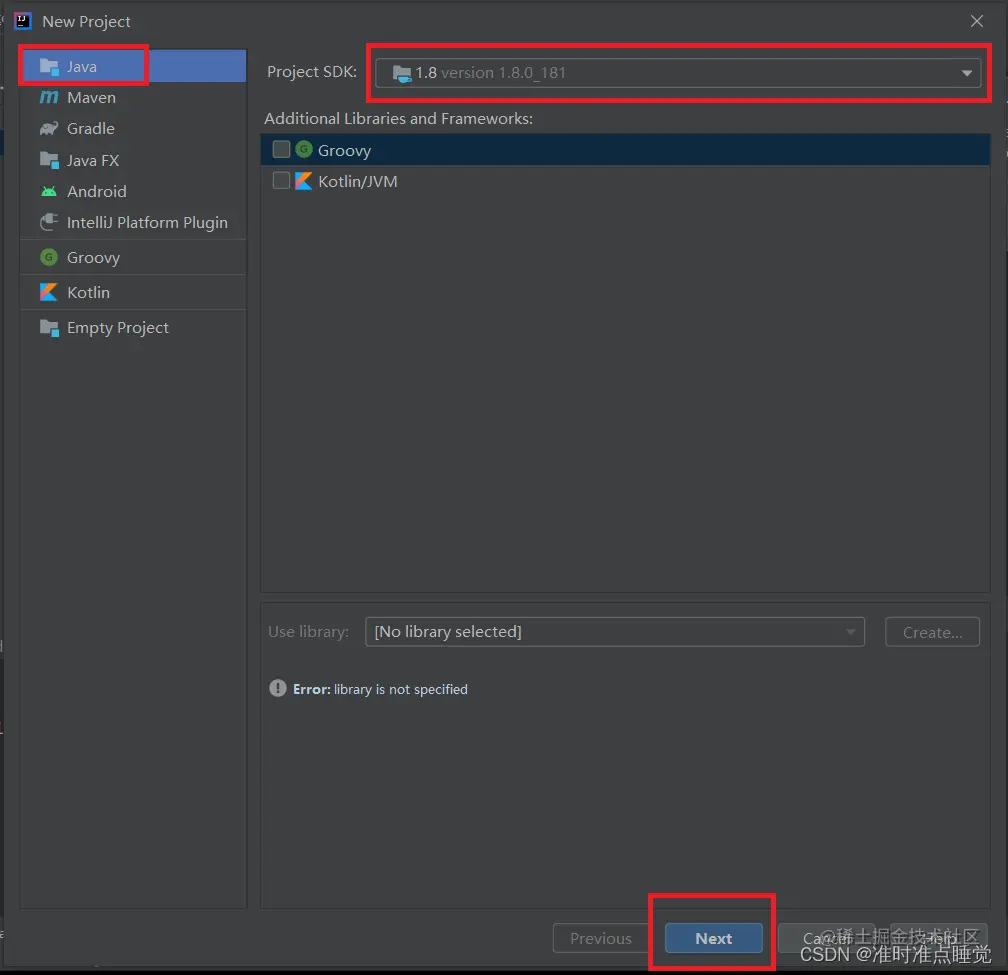The image size is (1008, 975).
Task: Click the Maven 'm' icon
Action: (49, 97)
